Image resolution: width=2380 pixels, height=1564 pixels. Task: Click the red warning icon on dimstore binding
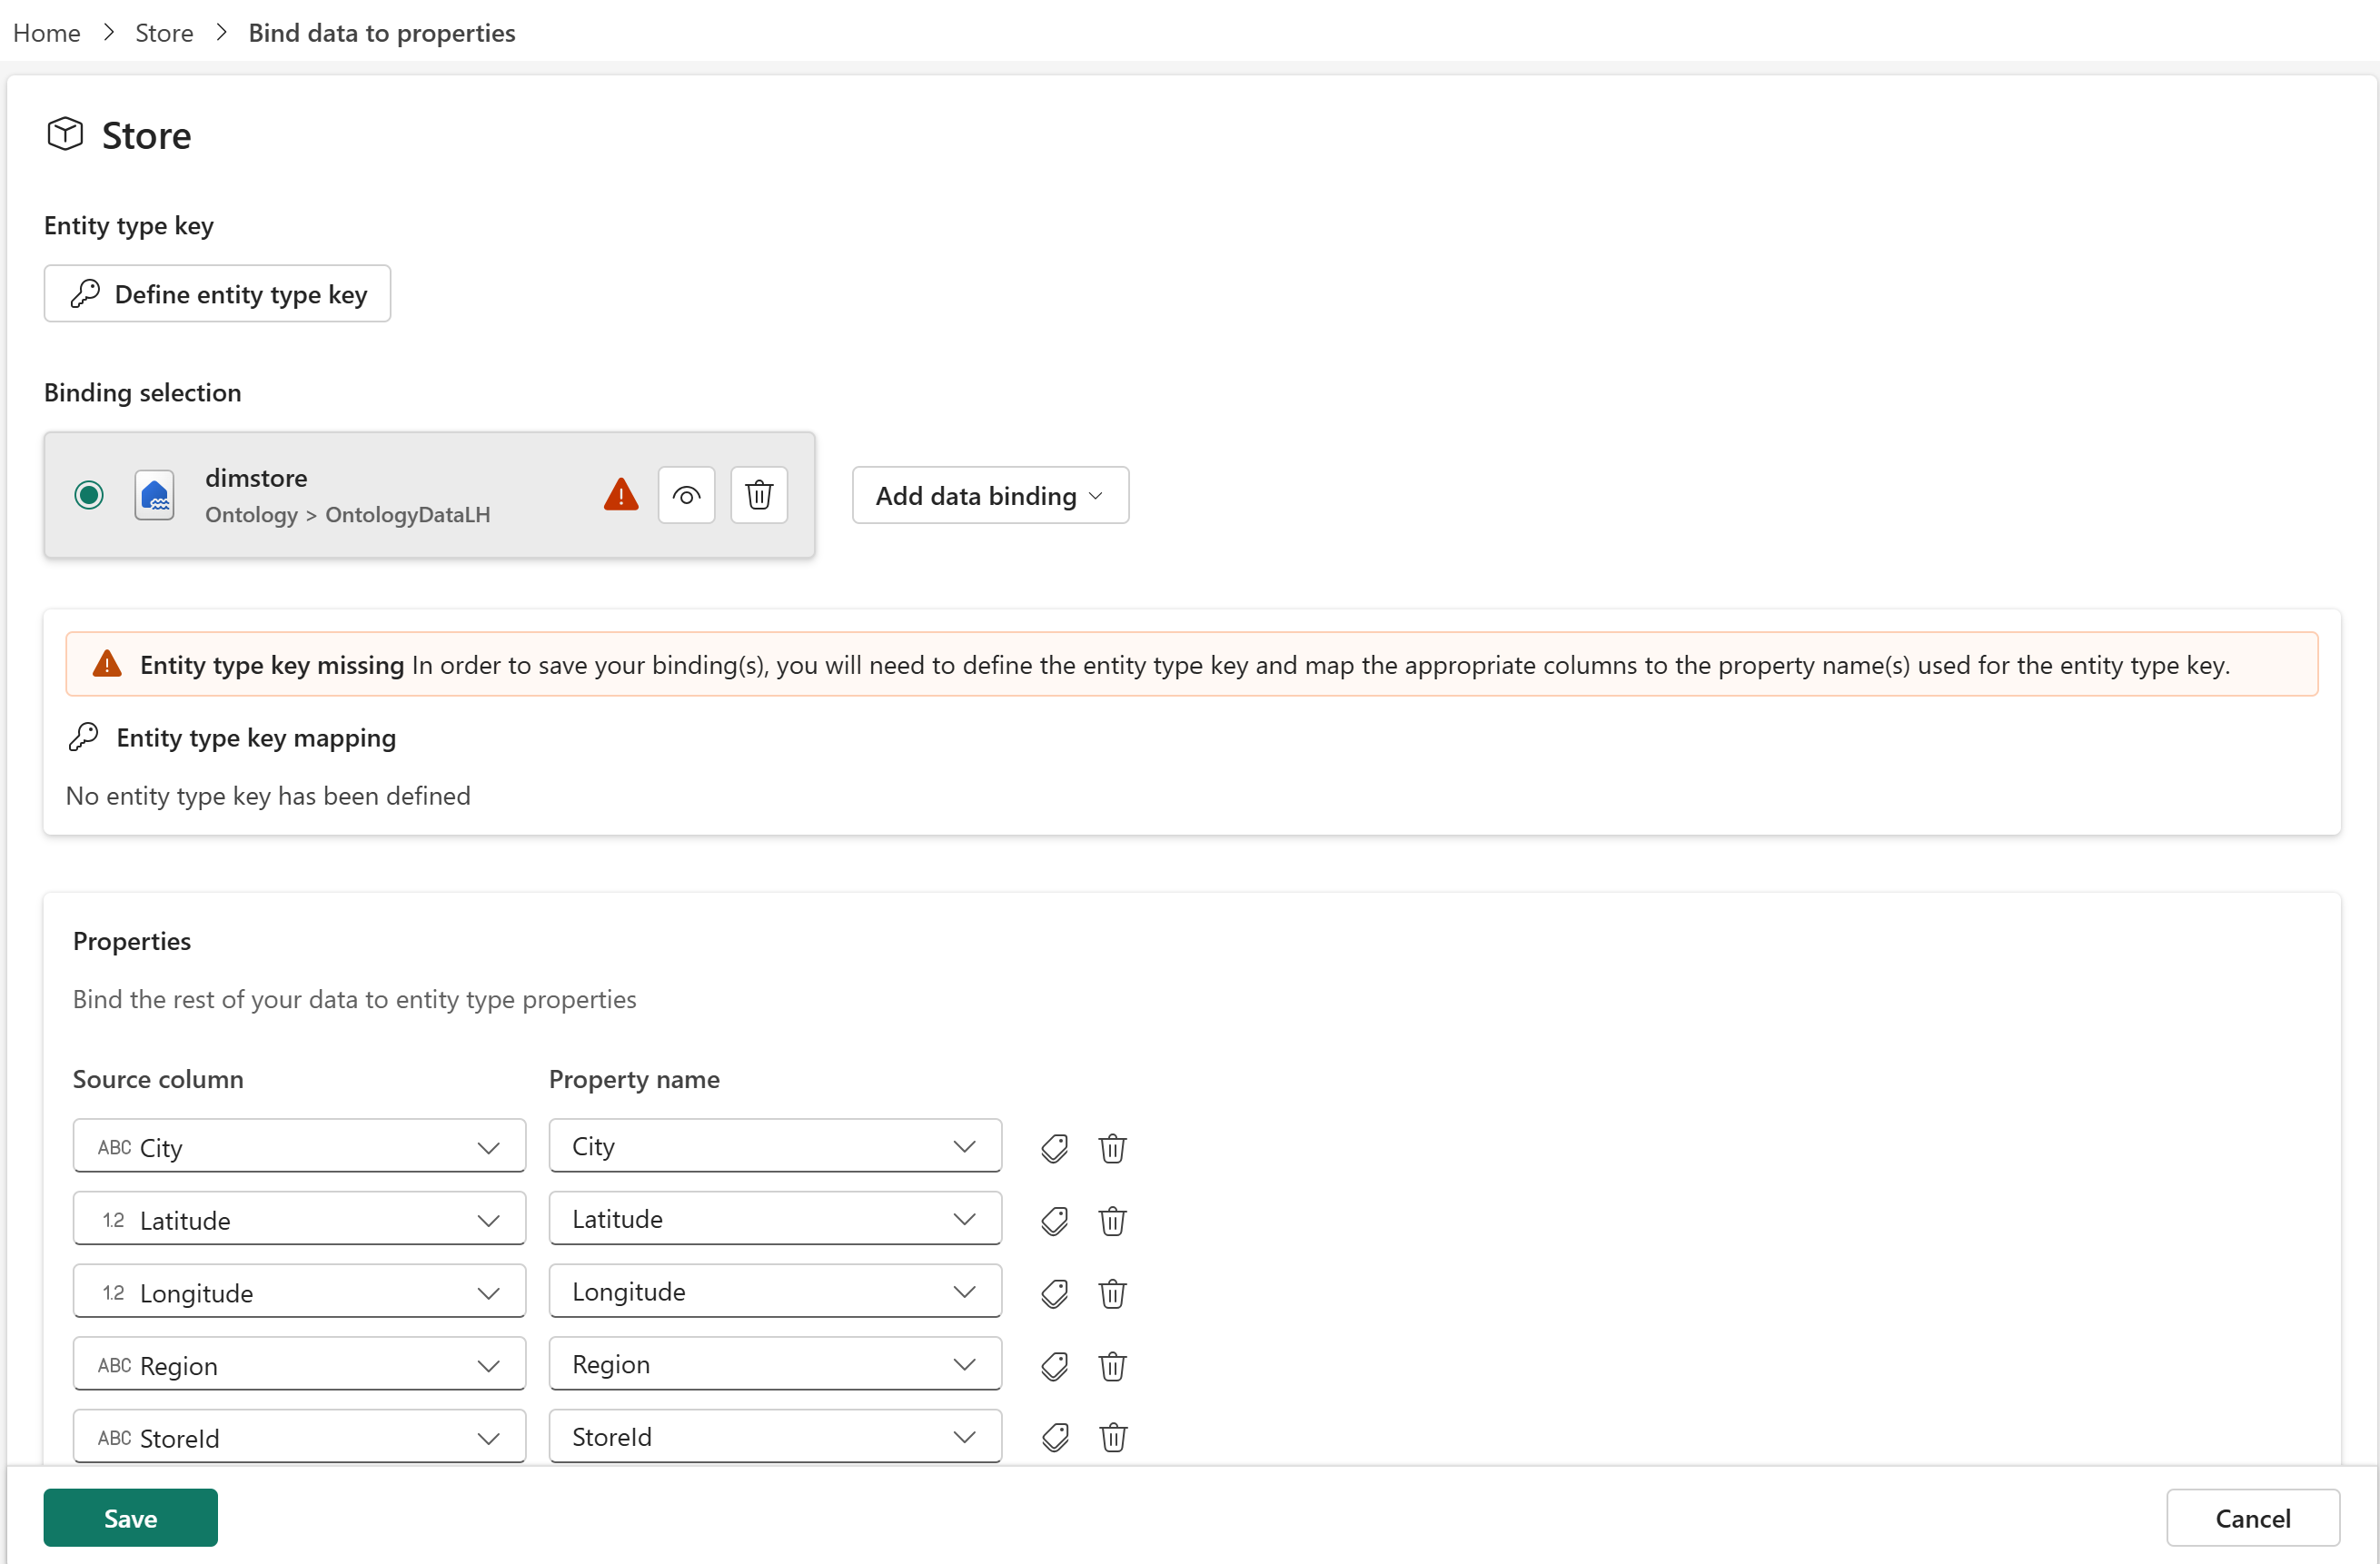[621, 495]
